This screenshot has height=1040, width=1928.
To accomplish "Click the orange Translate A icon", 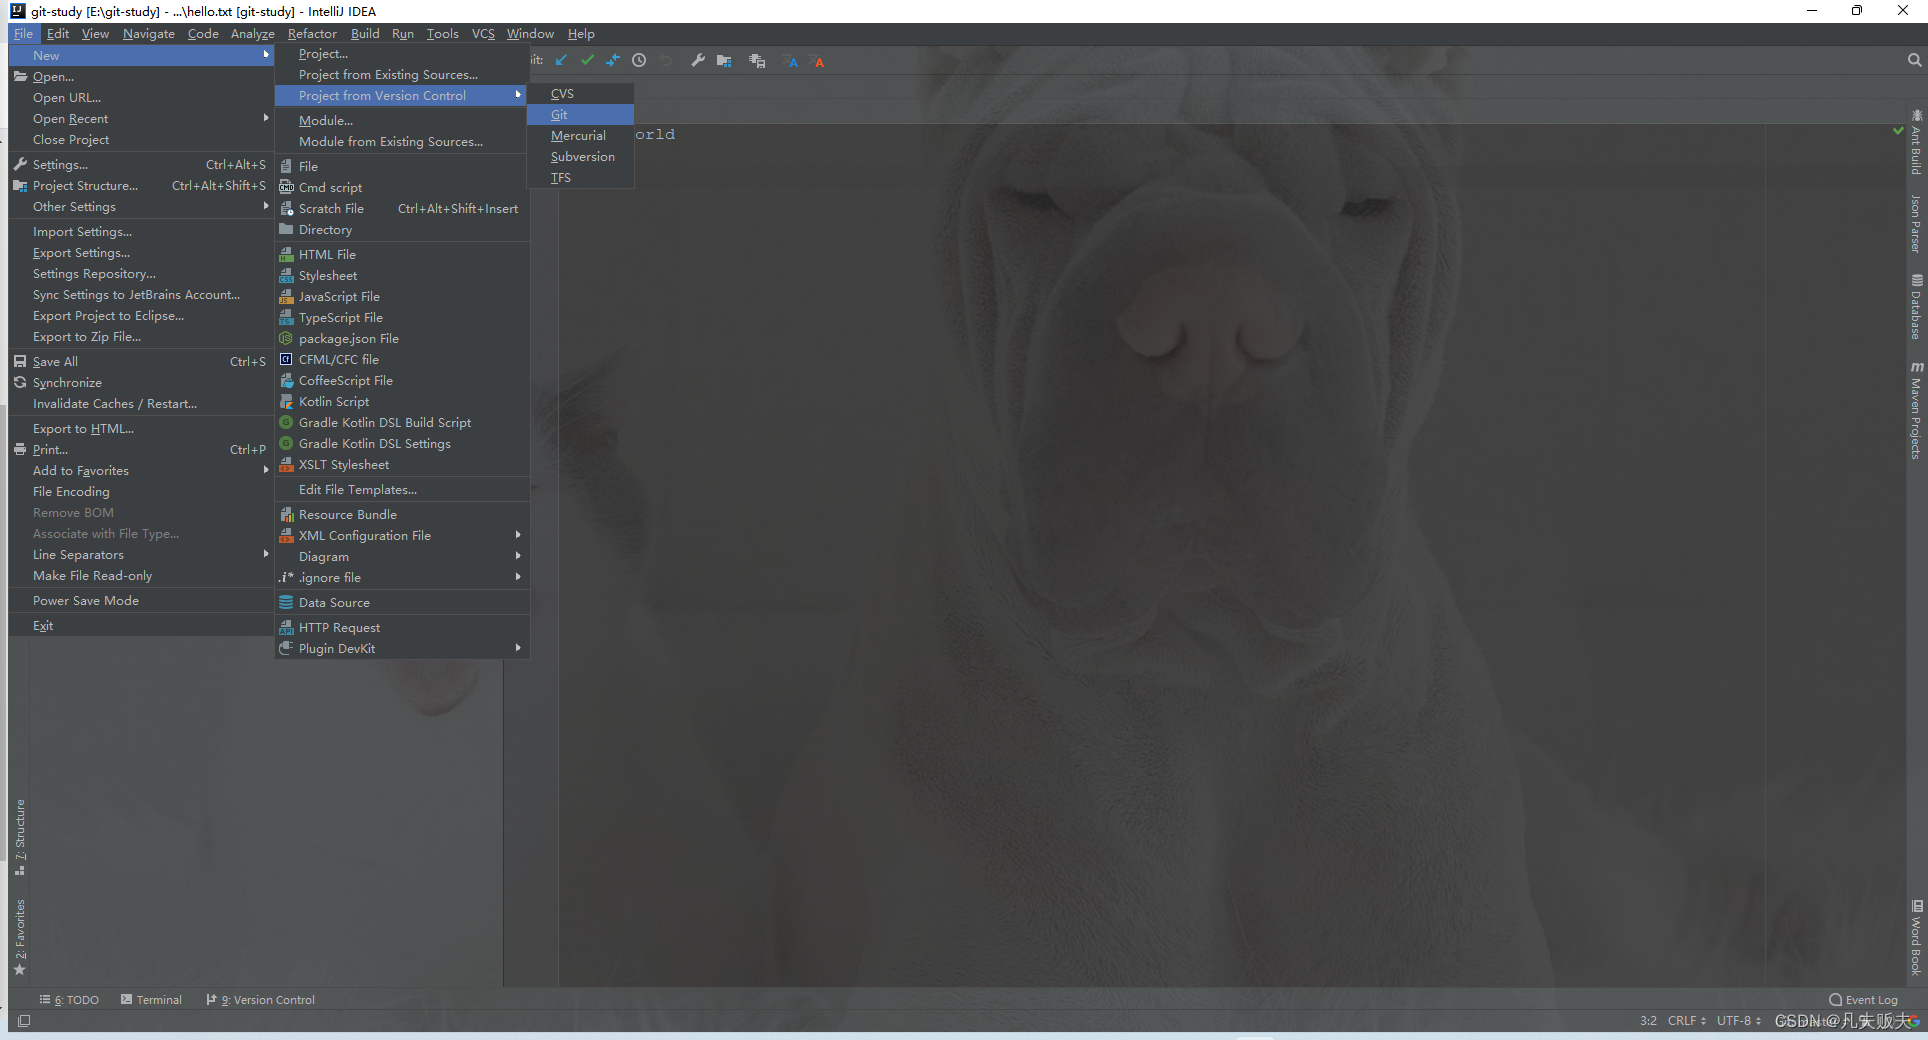I will tap(817, 61).
